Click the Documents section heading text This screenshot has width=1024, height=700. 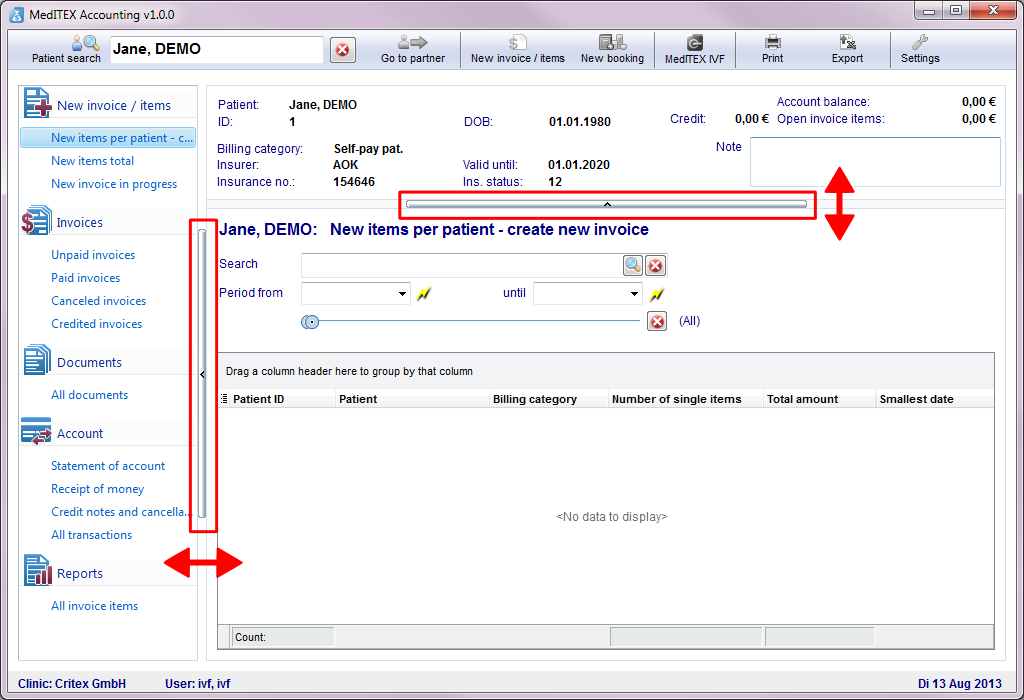[x=89, y=362]
